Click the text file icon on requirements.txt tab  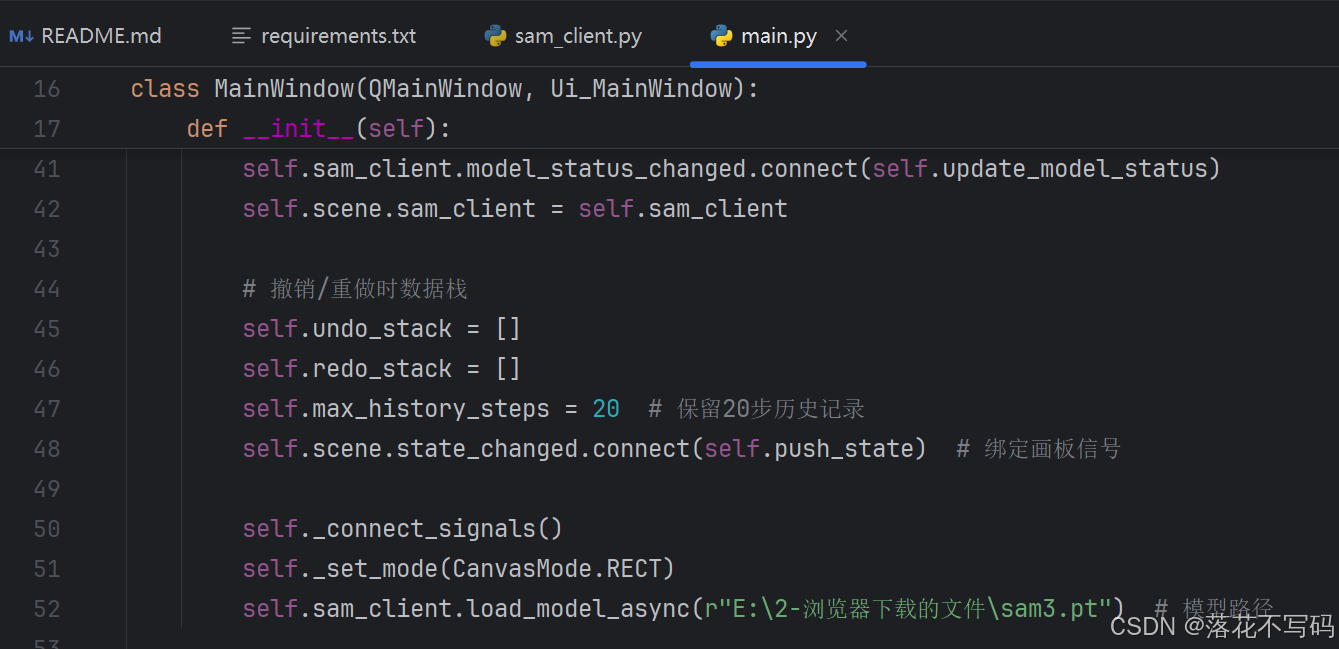[241, 36]
